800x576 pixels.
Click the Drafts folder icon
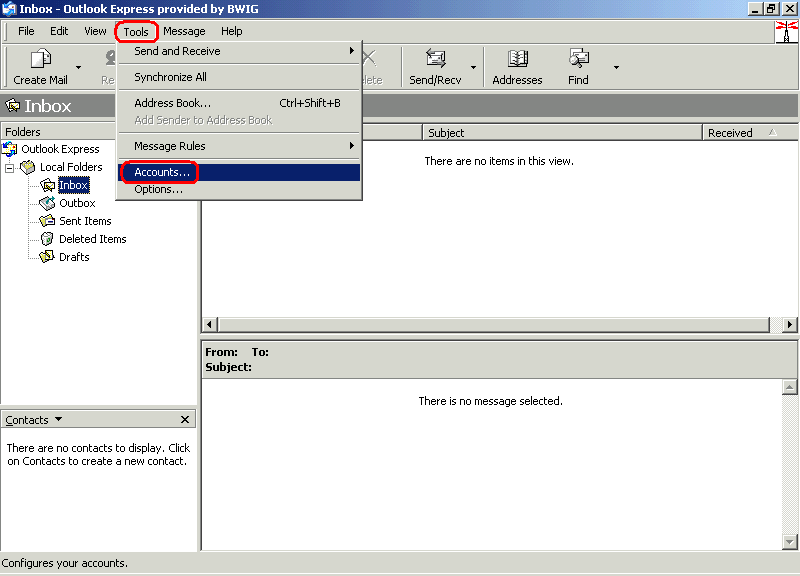47,257
